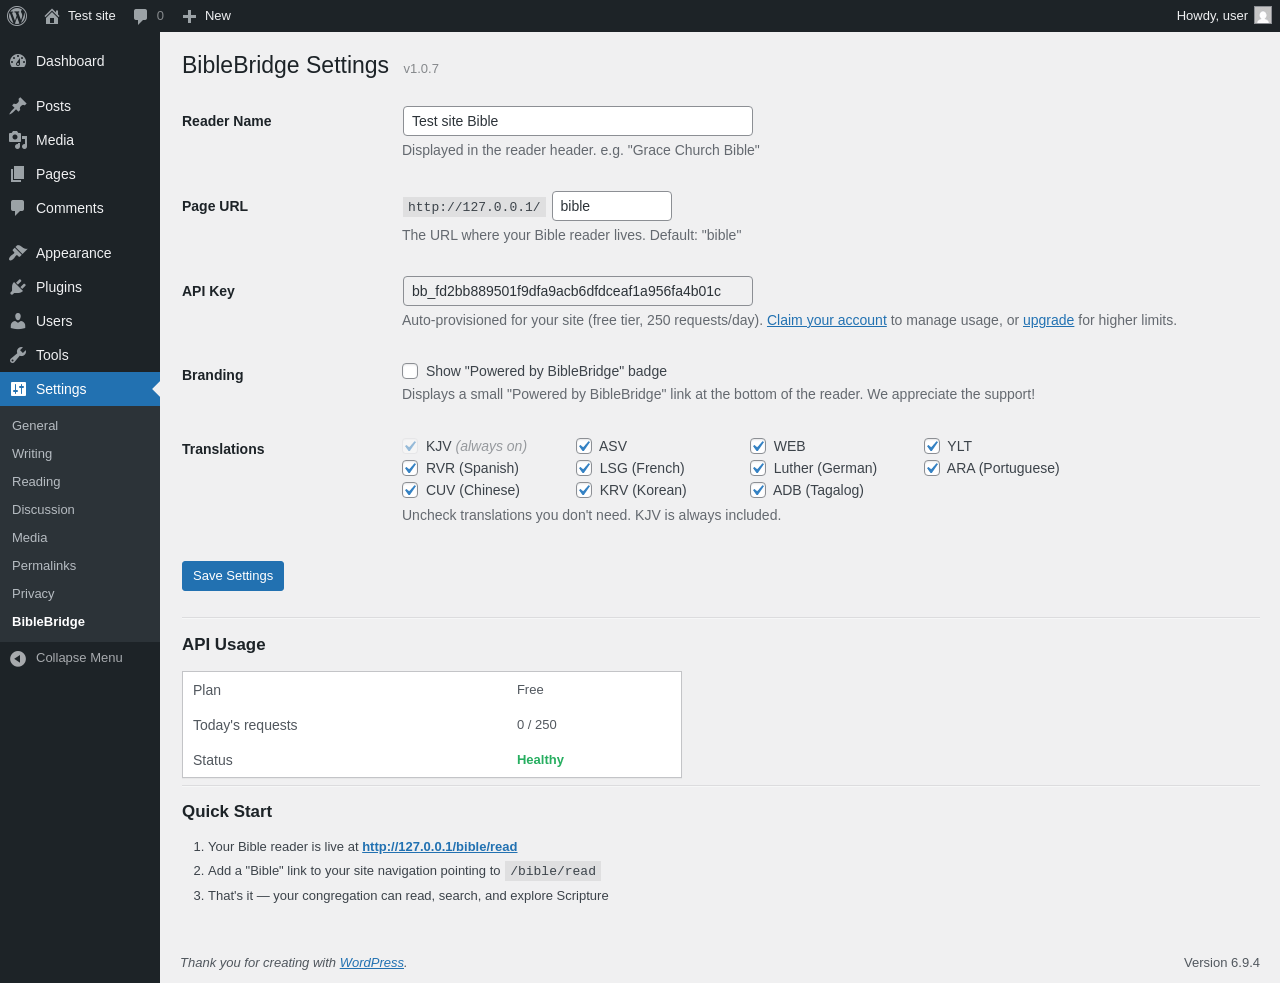
Task: Click the Plugins plug icon
Action: point(18,287)
